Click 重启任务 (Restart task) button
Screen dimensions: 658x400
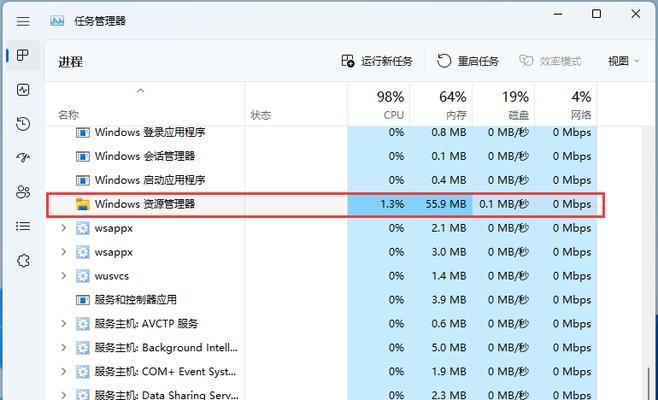pyautogui.click(x=468, y=61)
